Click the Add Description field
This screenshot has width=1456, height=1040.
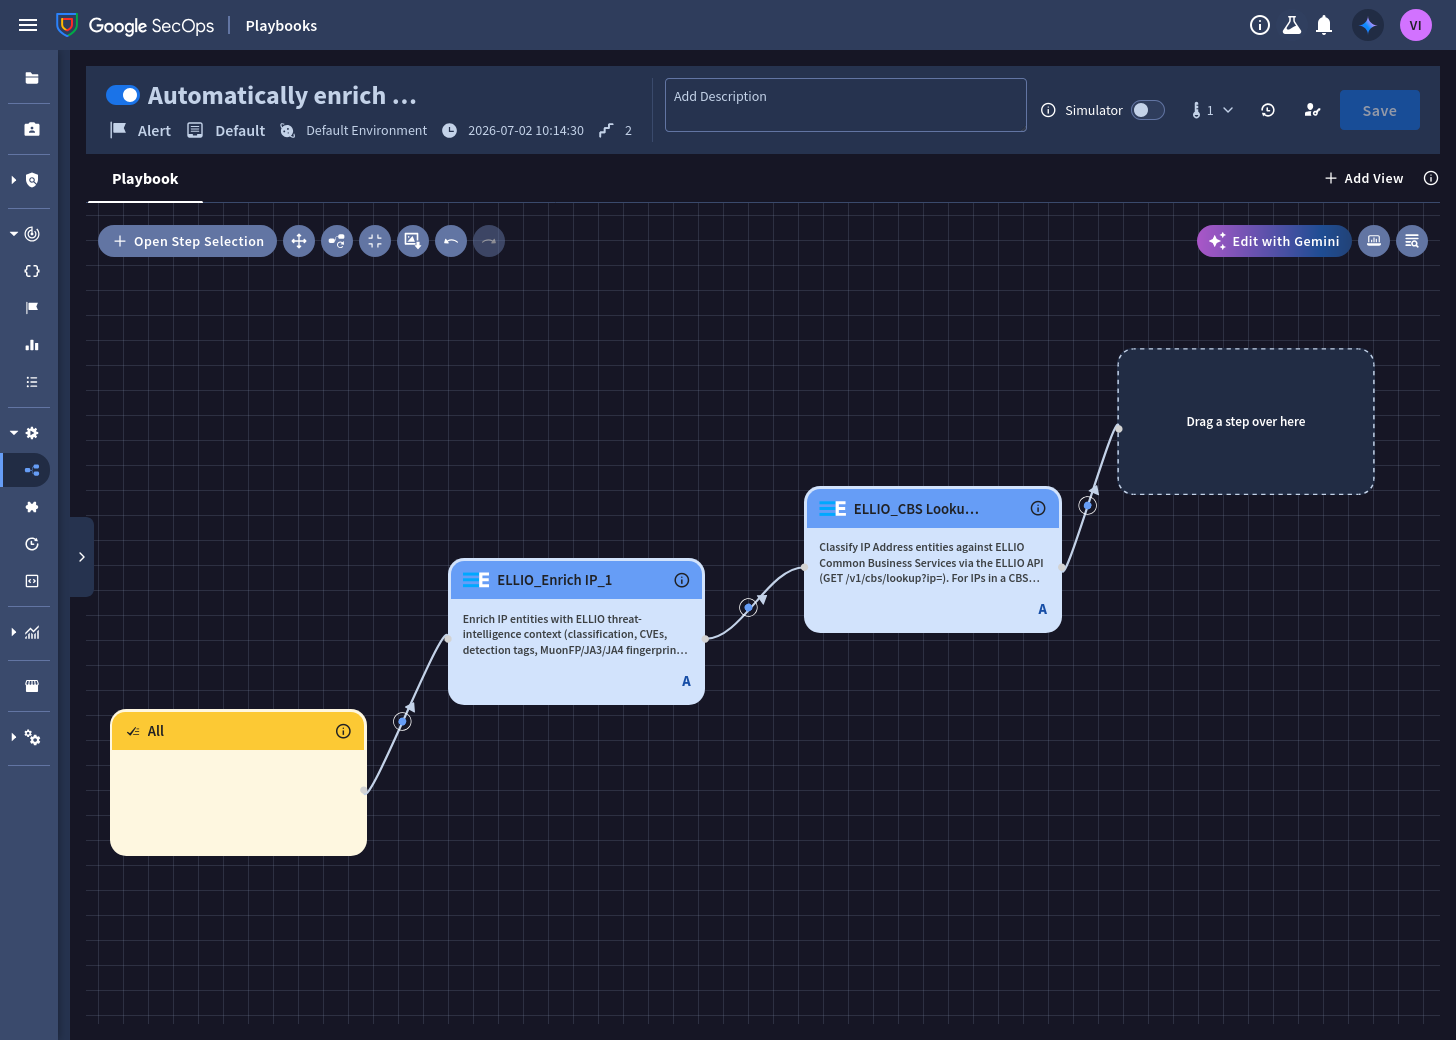click(x=846, y=105)
